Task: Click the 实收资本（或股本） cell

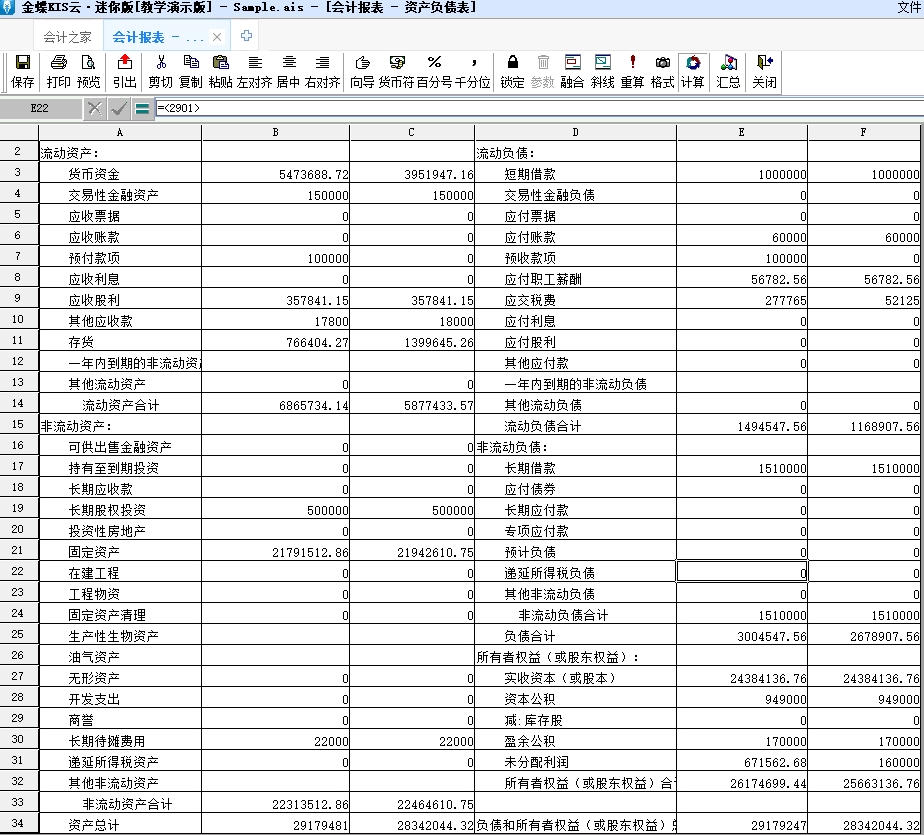Action: [576, 678]
